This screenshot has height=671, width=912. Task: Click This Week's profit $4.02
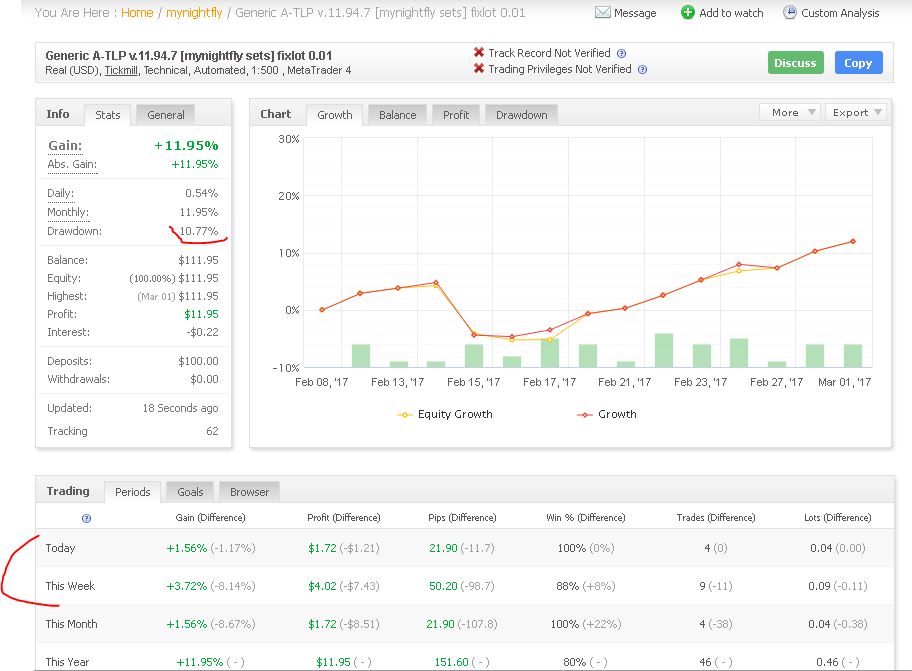click(322, 586)
